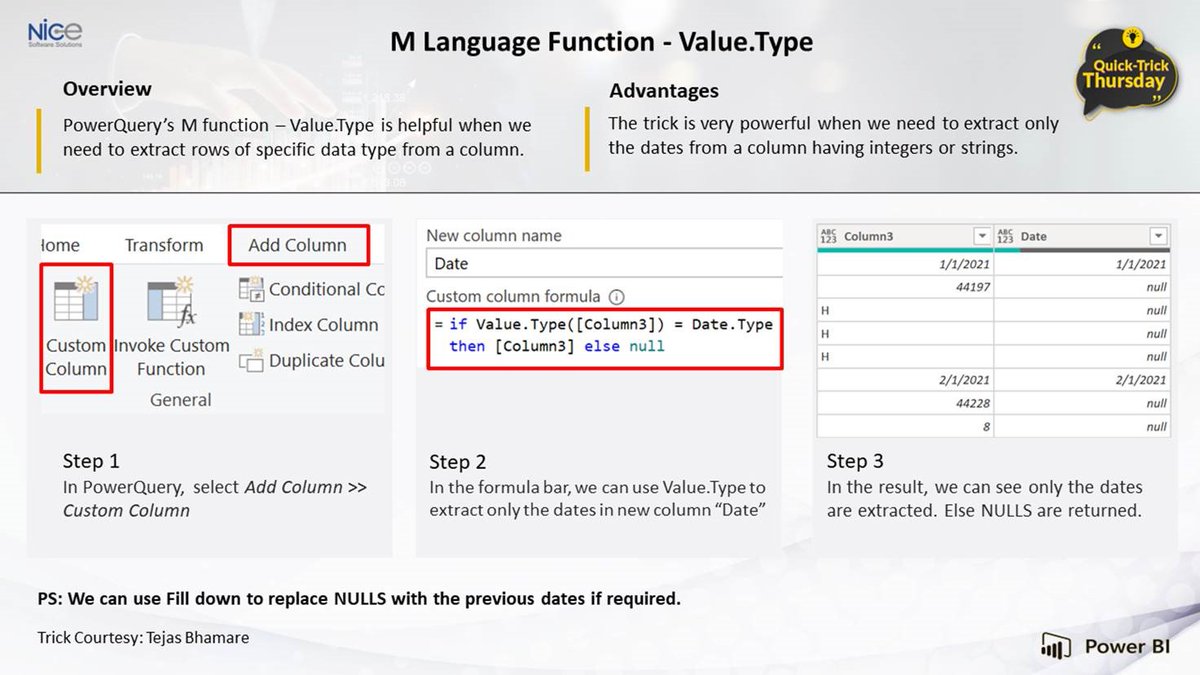The width and height of the screenshot is (1200, 675).
Task: Click inside the New column name field
Action: click(604, 263)
